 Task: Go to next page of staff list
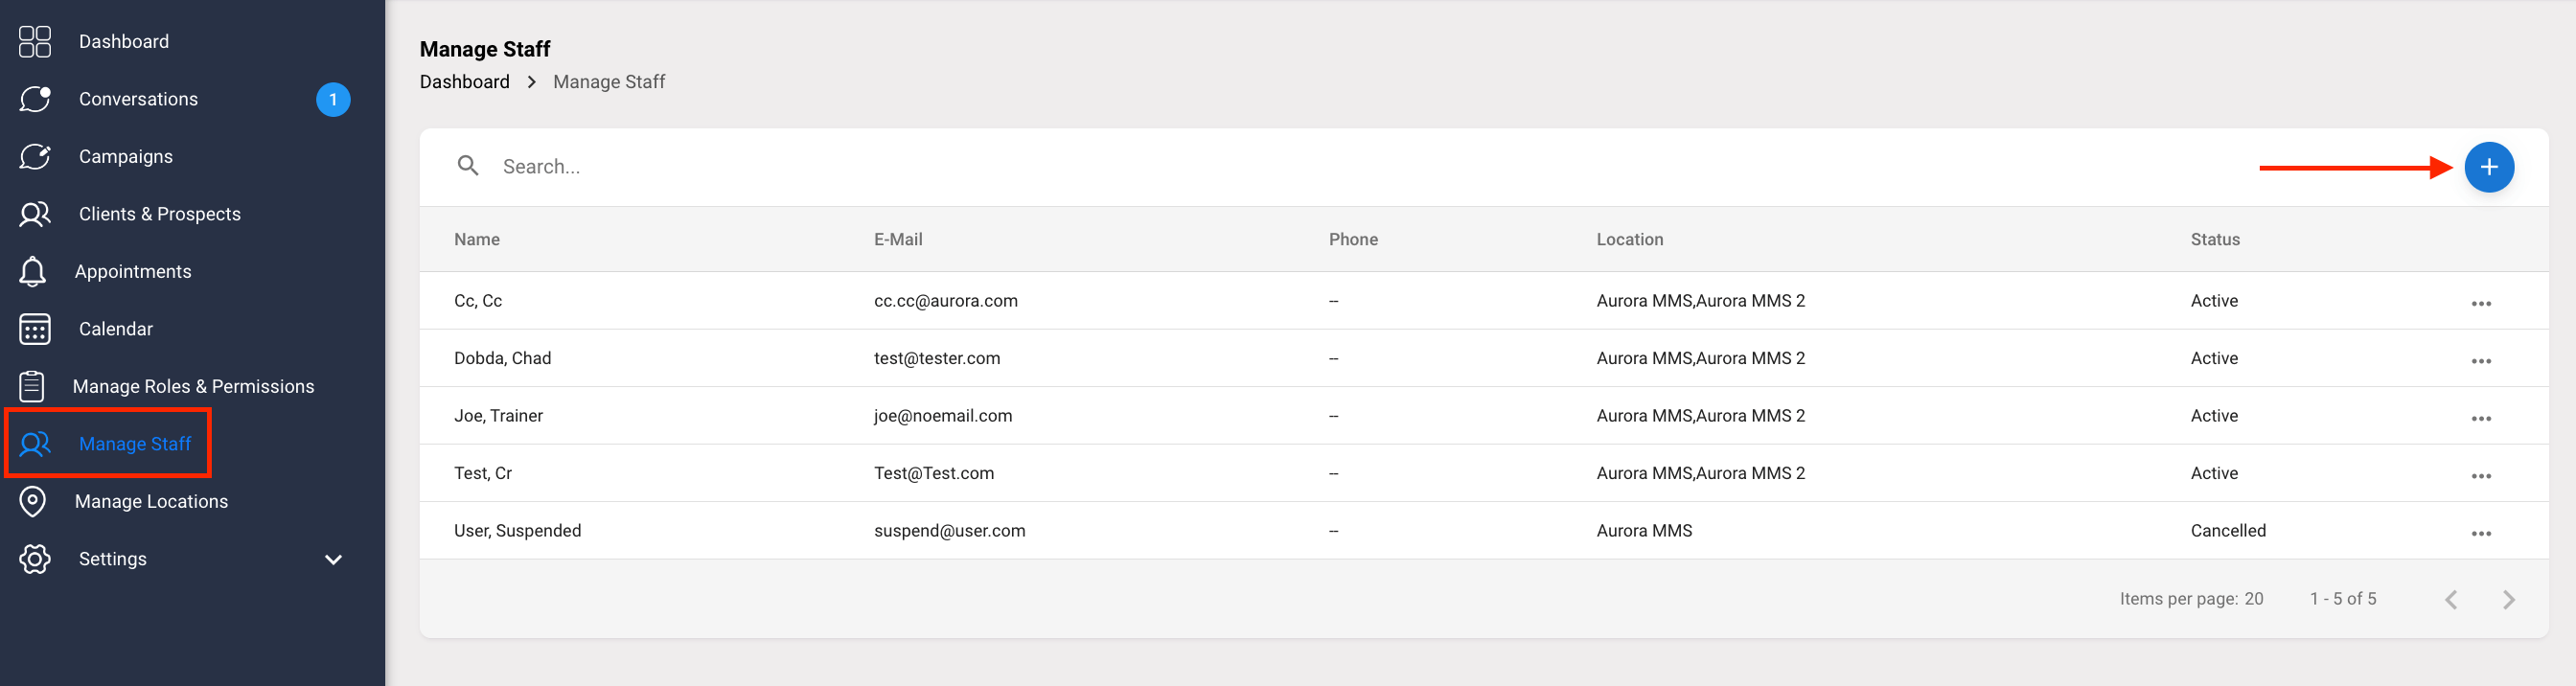point(2508,600)
